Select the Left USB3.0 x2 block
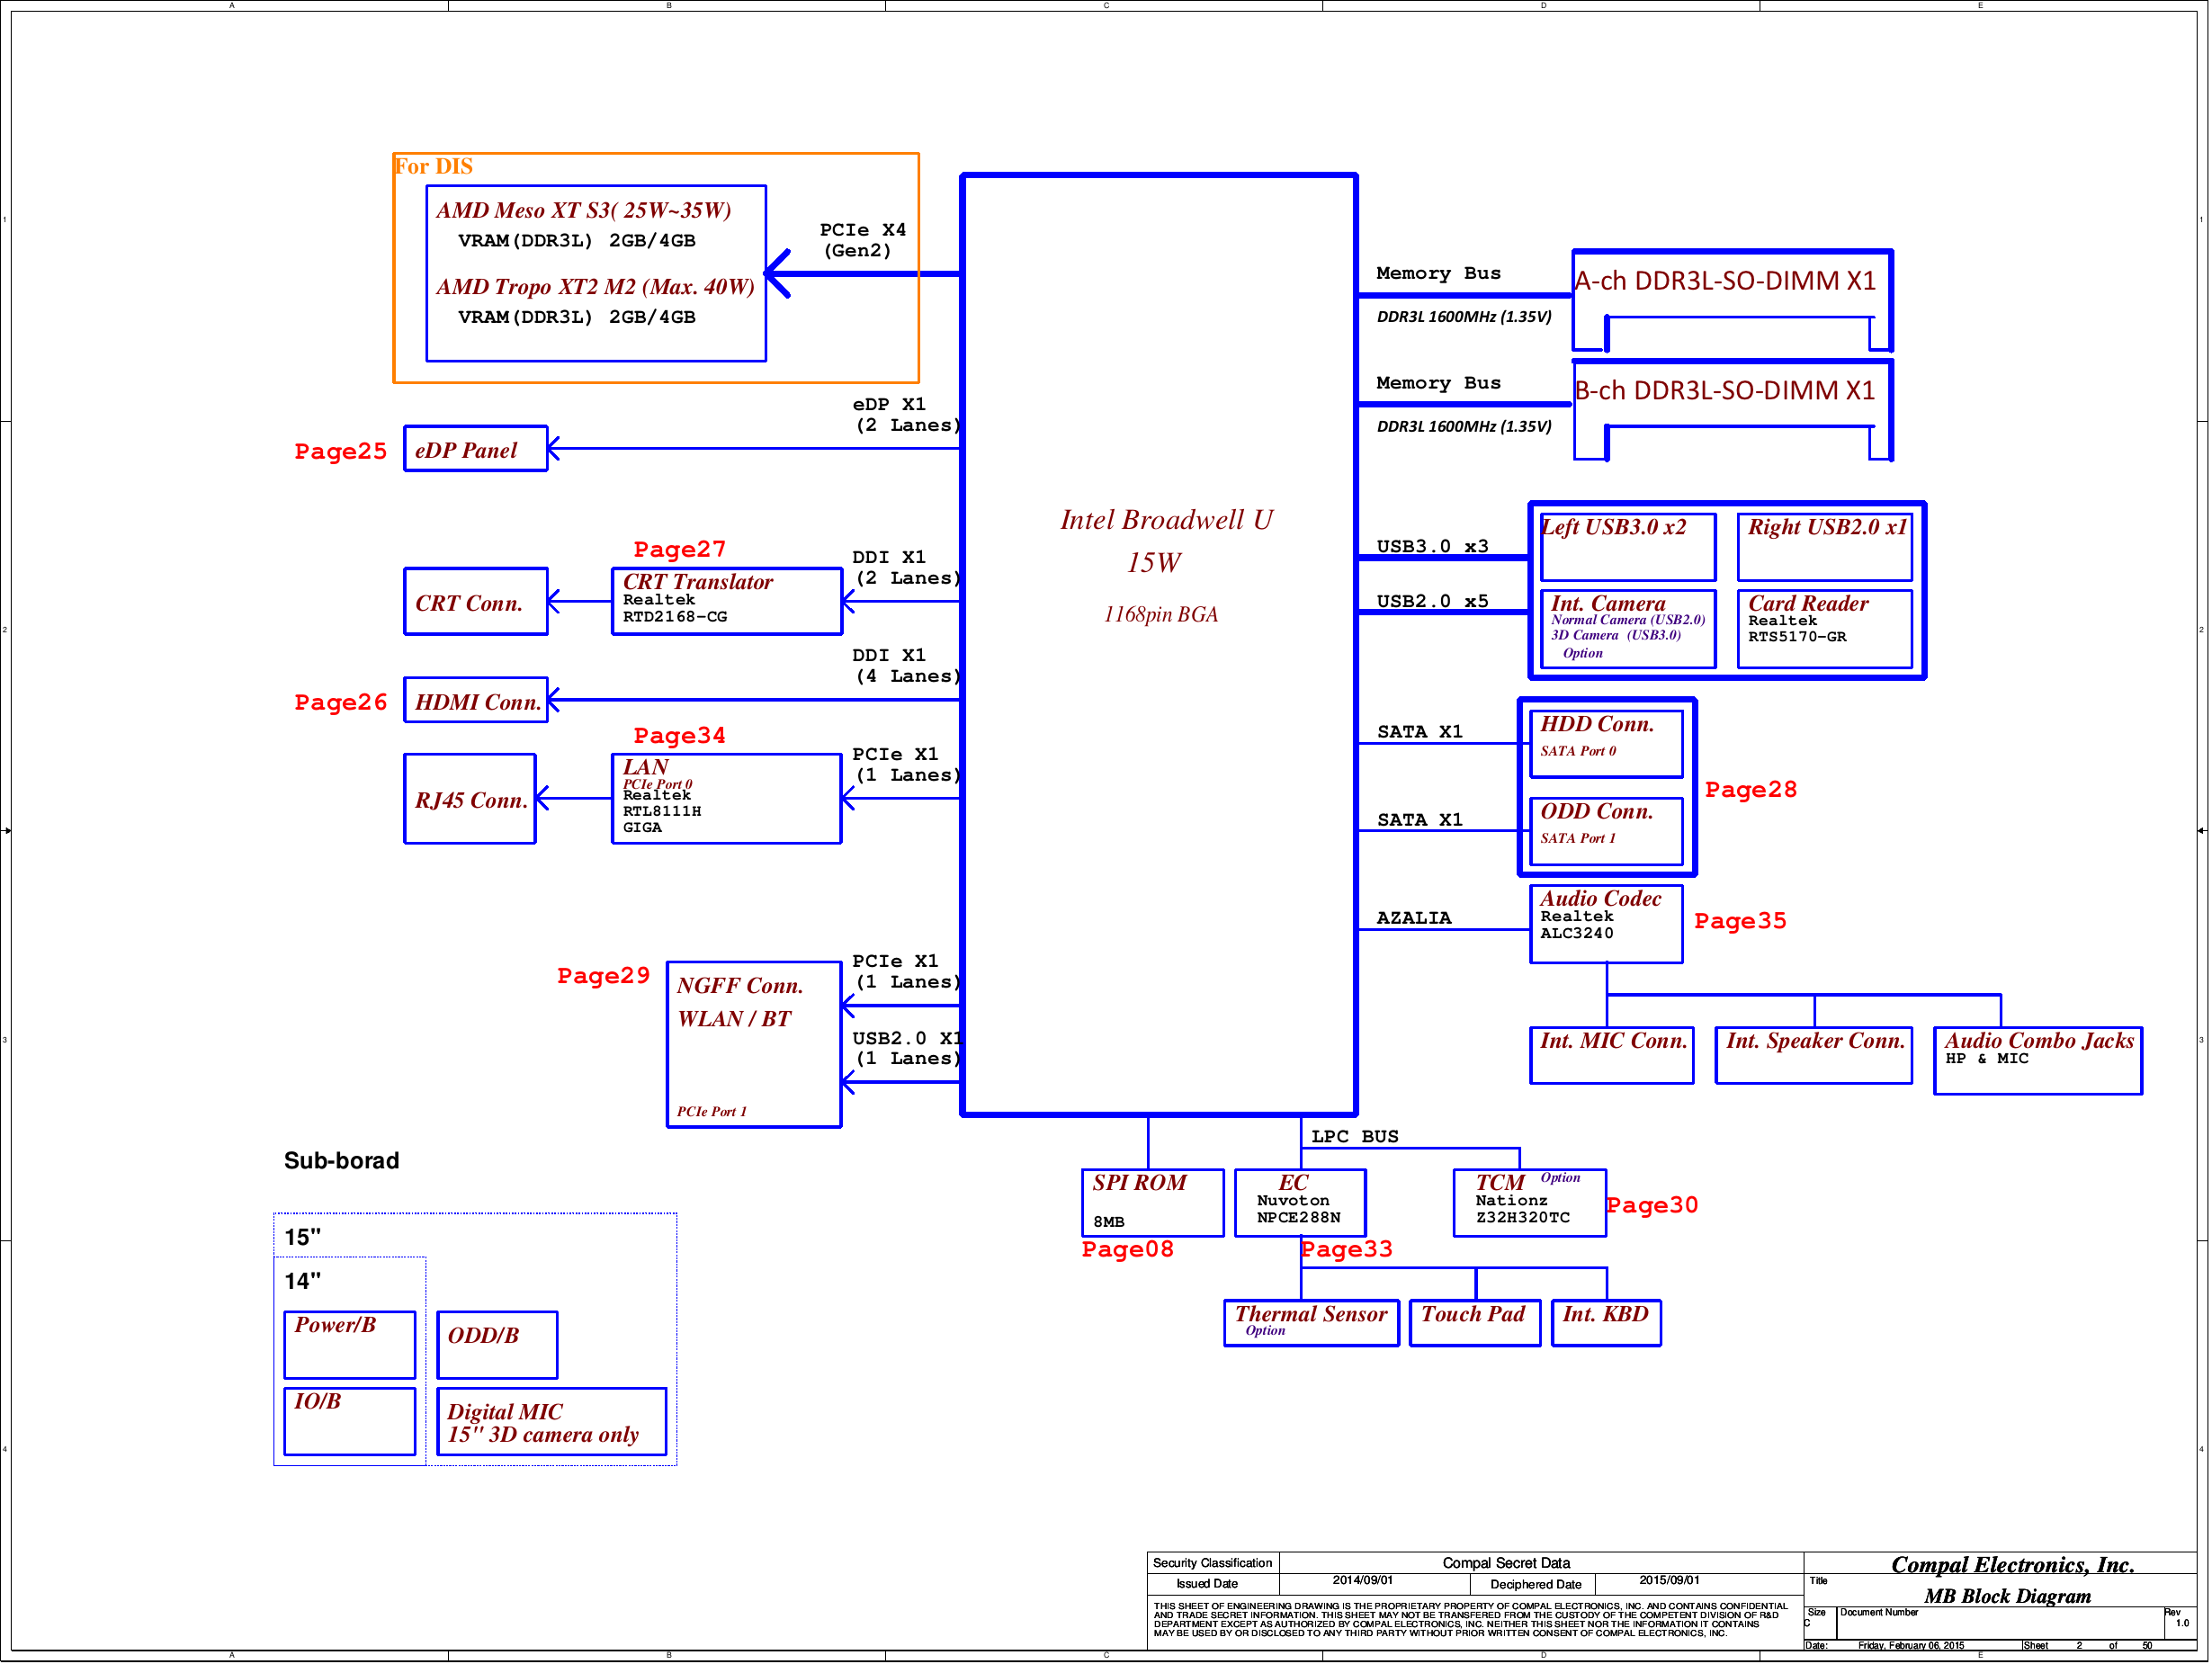Image resolution: width=2212 pixels, height=1664 pixels. (x=1628, y=547)
